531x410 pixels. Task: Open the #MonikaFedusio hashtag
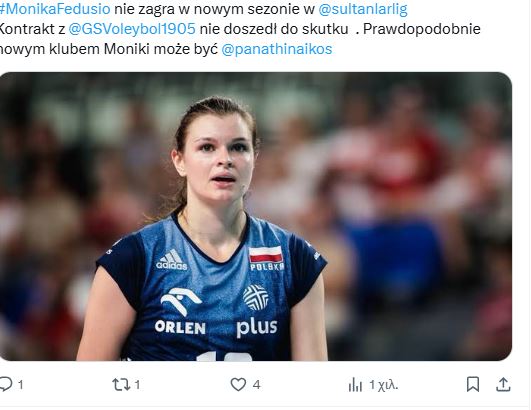55,9
